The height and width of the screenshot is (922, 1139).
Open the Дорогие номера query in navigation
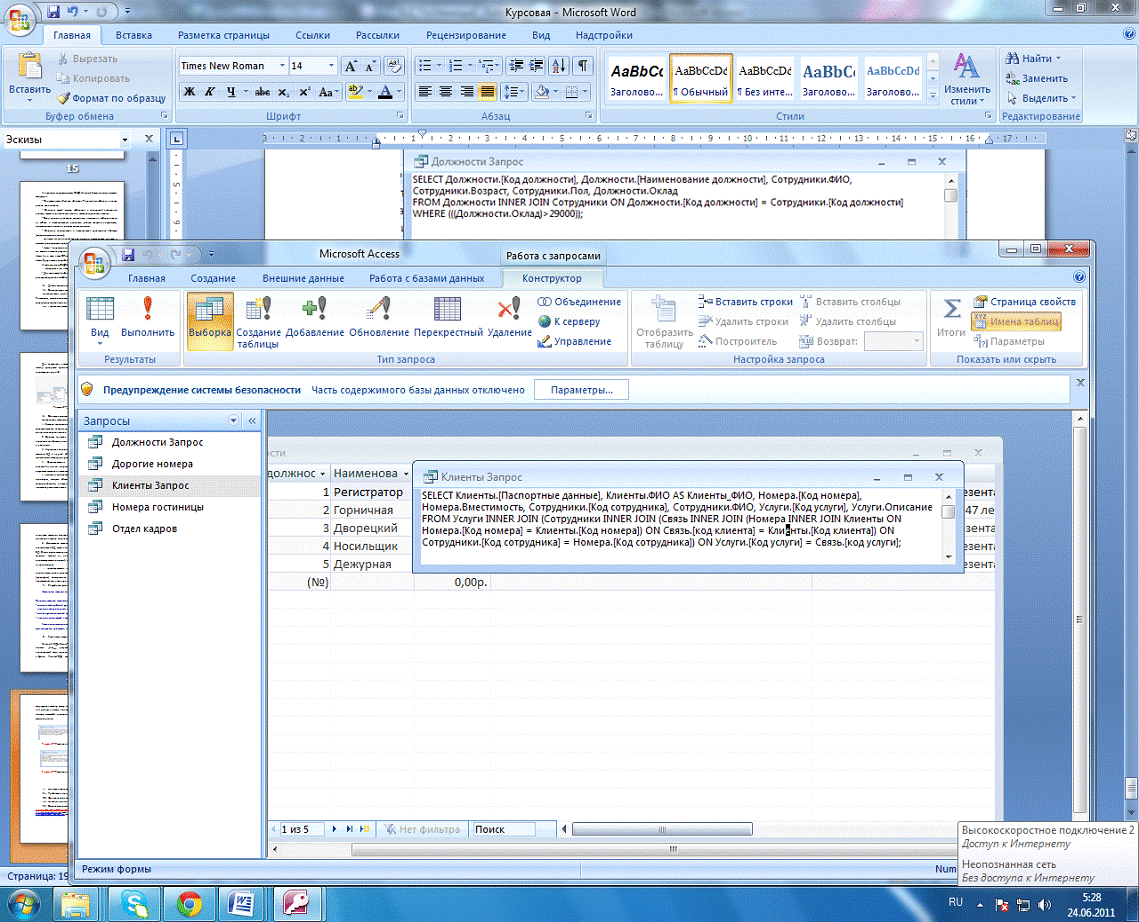point(152,464)
